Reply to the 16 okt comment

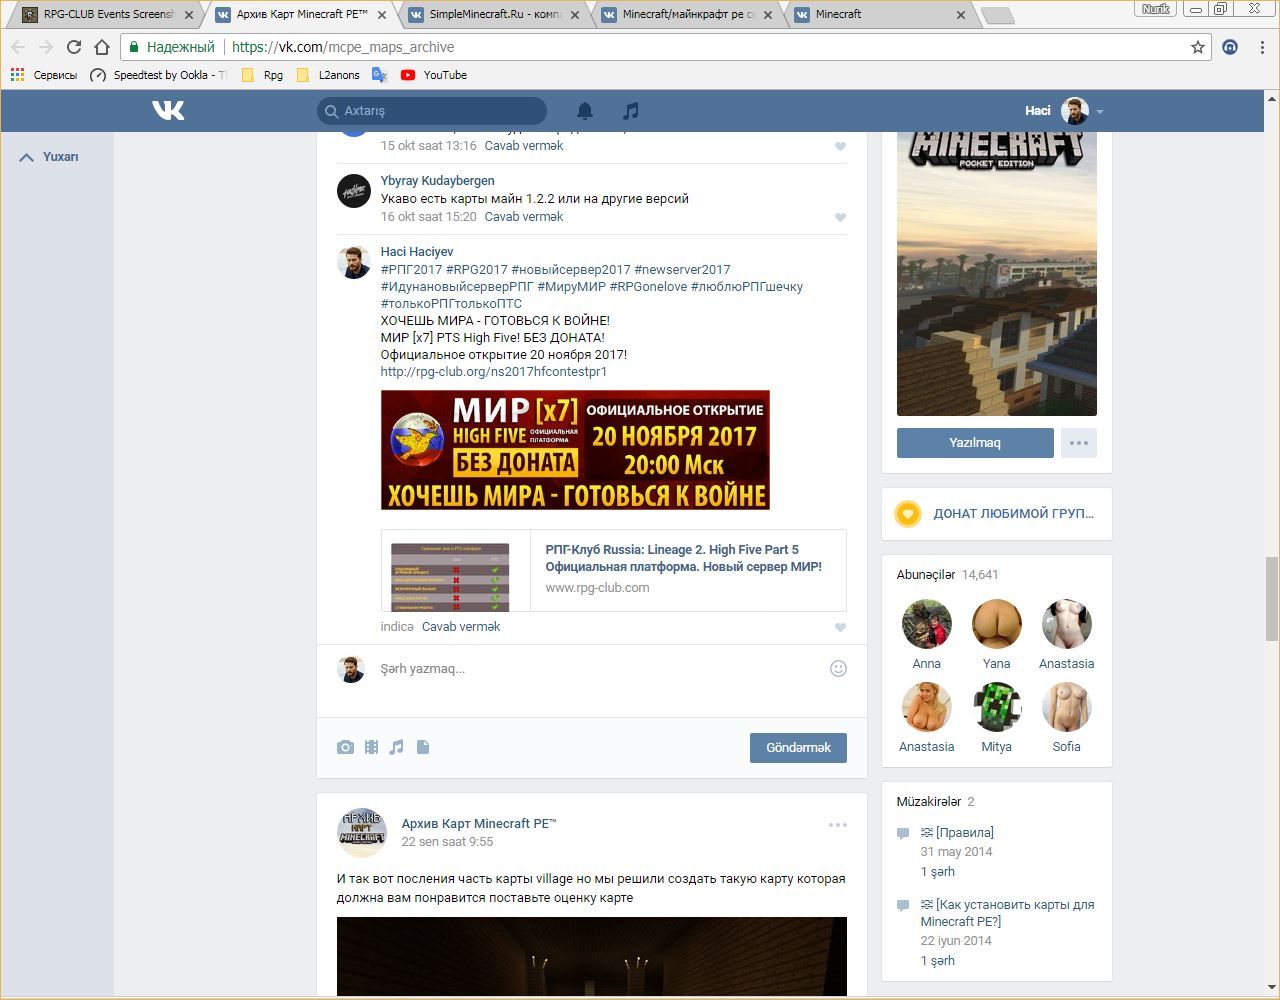524,217
